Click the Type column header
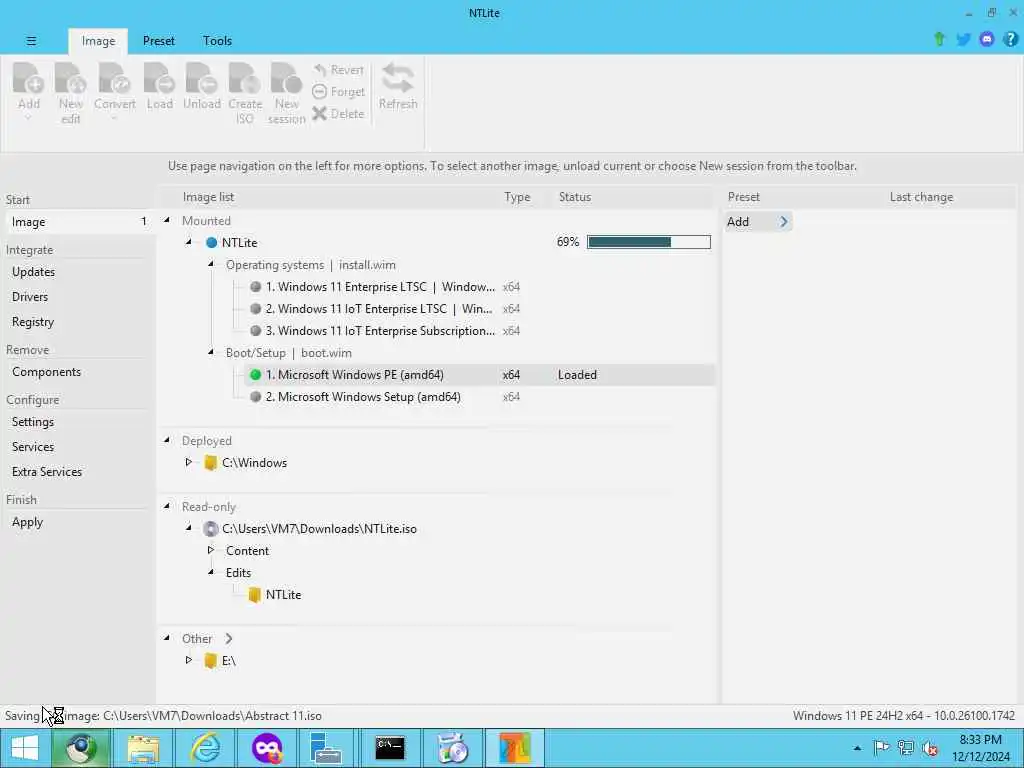 click(517, 197)
